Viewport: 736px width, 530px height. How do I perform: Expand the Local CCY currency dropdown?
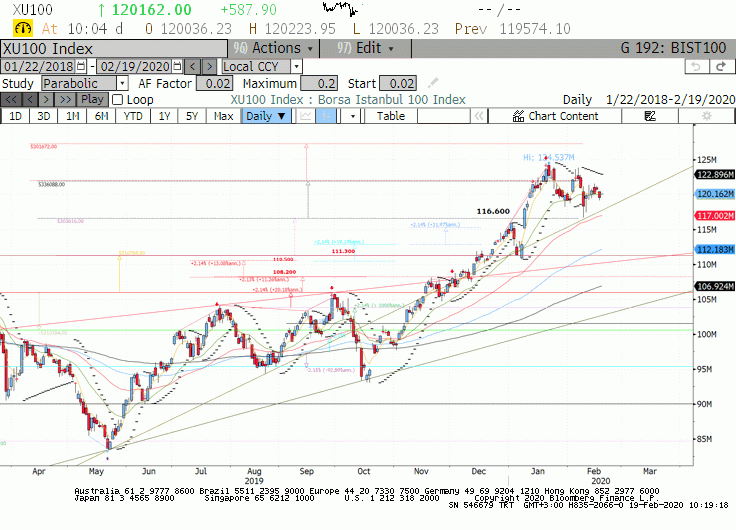click(296, 67)
